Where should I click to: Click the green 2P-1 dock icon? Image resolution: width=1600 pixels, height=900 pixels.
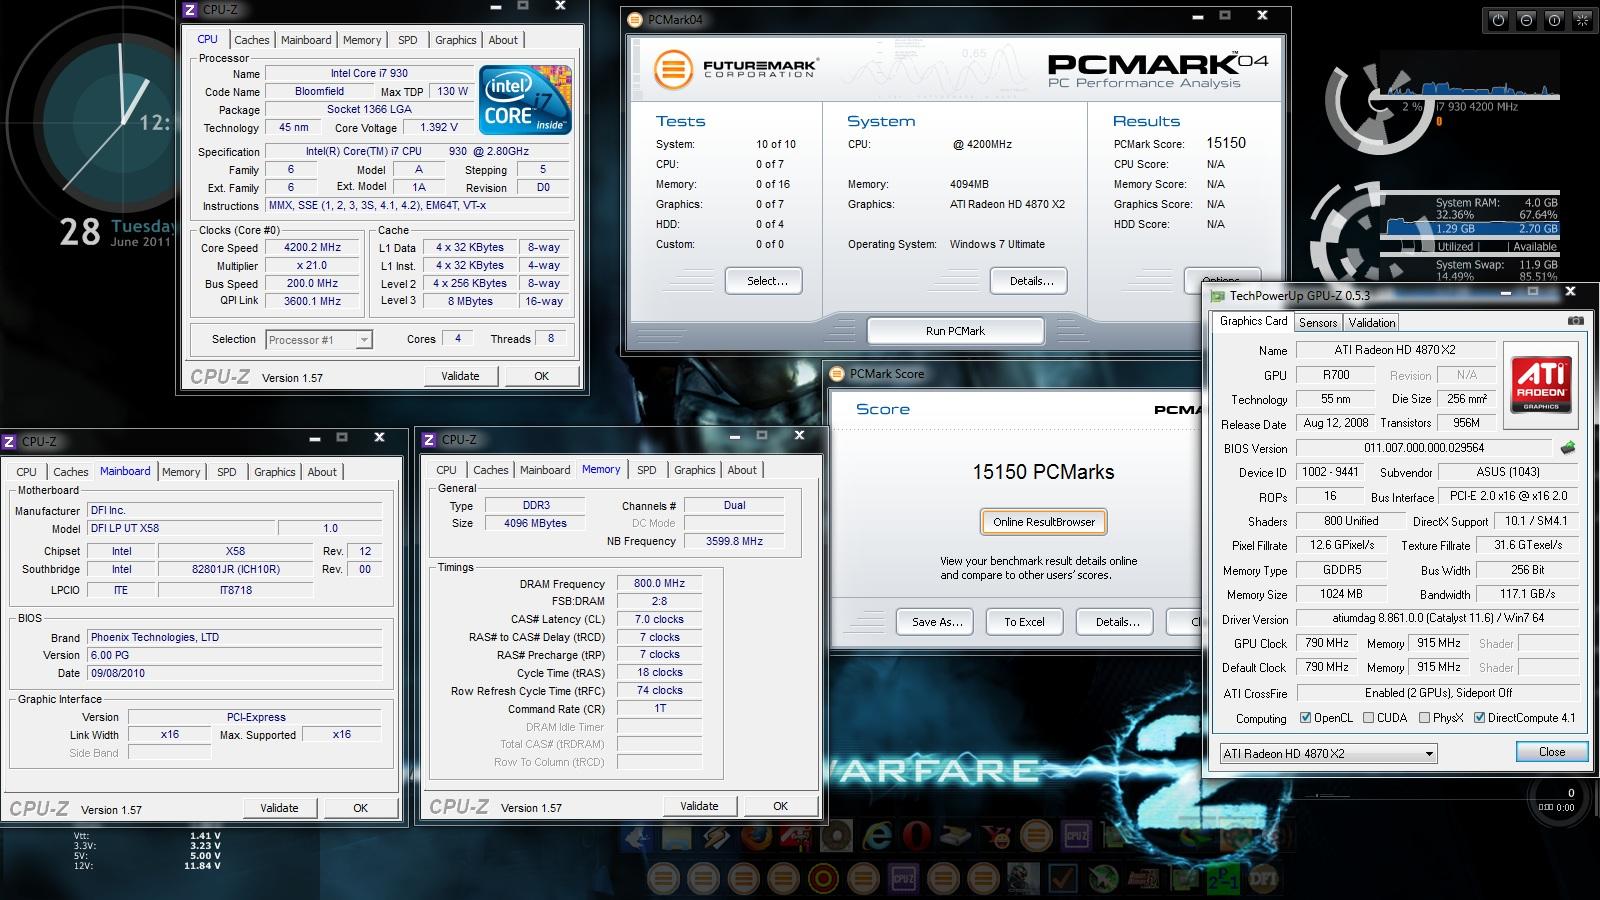(1223, 879)
